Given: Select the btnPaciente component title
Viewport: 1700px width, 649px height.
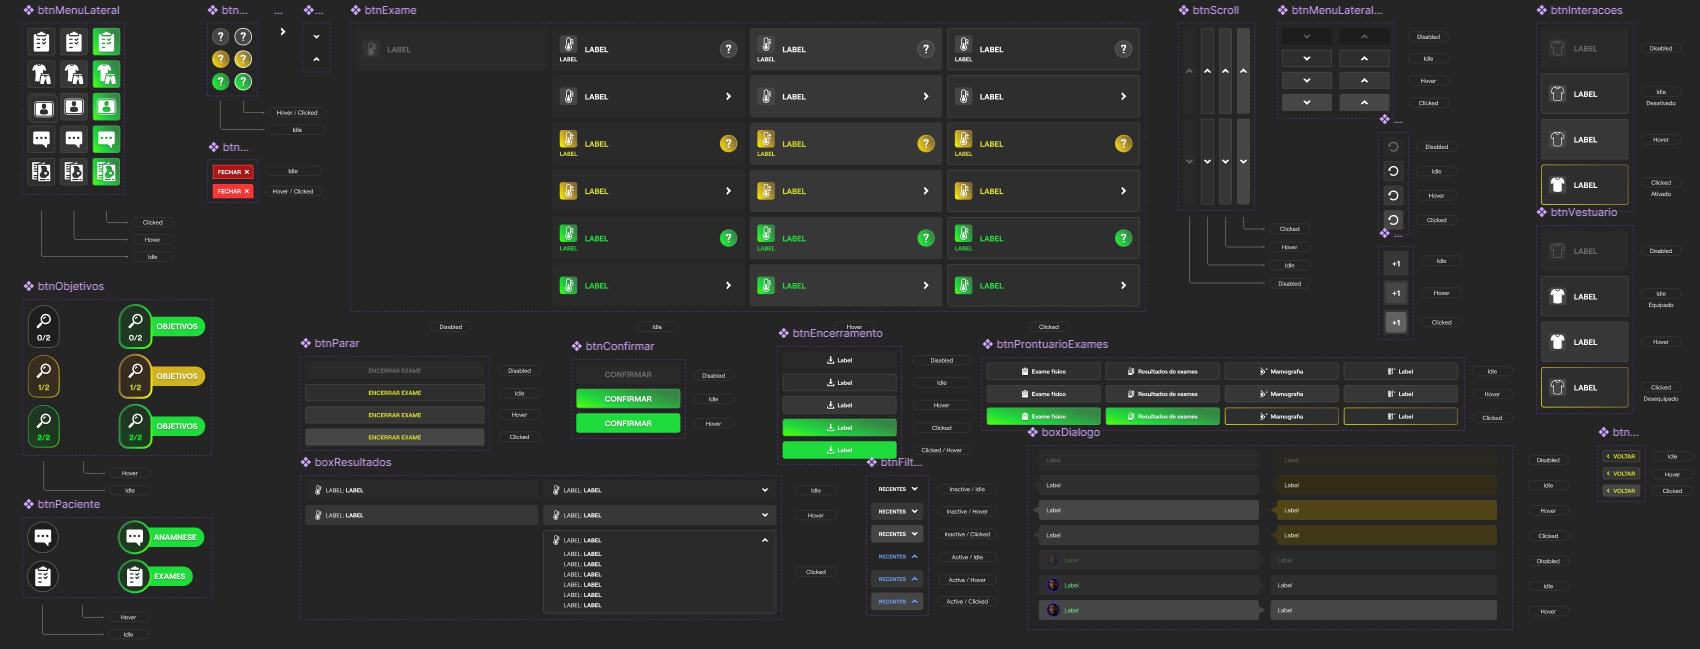Looking at the screenshot, I should [69, 504].
